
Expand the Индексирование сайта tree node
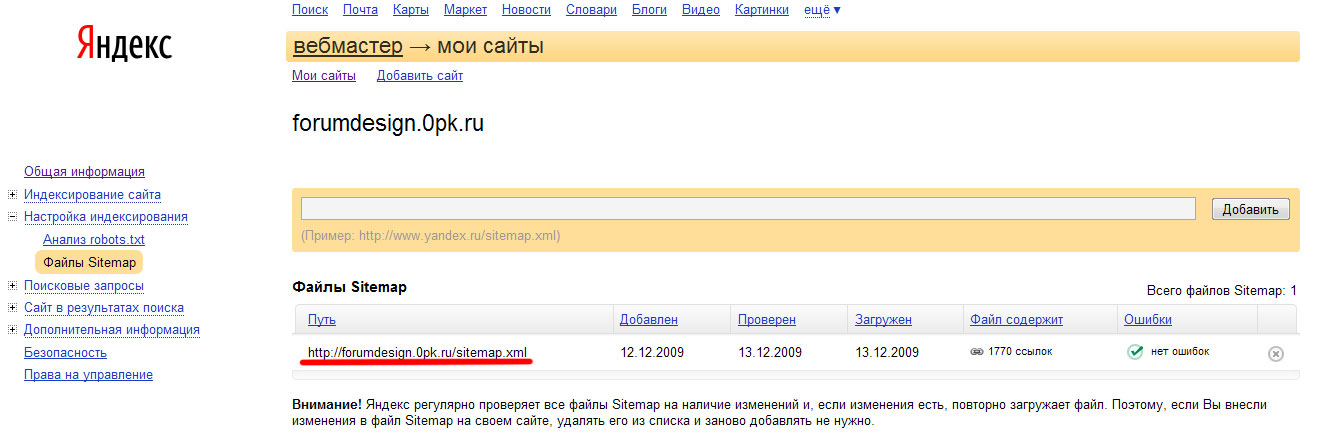(x=12, y=194)
